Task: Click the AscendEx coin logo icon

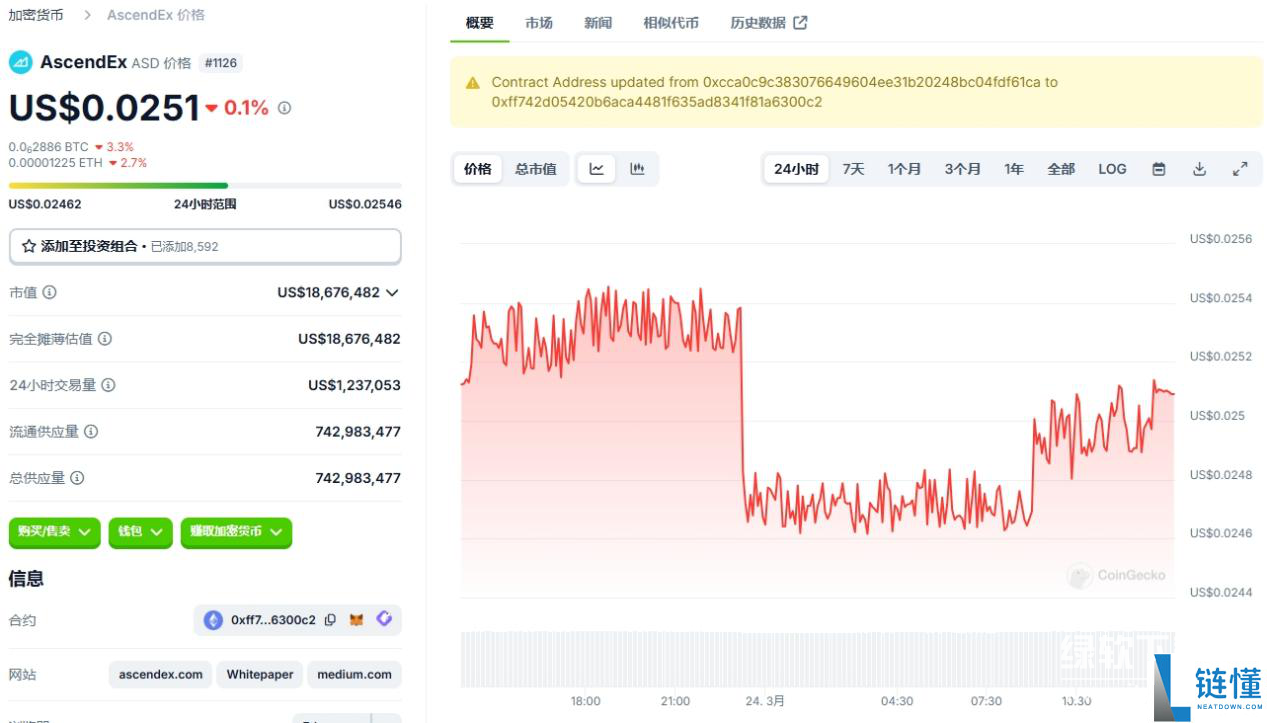Action: click(x=21, y=62)
